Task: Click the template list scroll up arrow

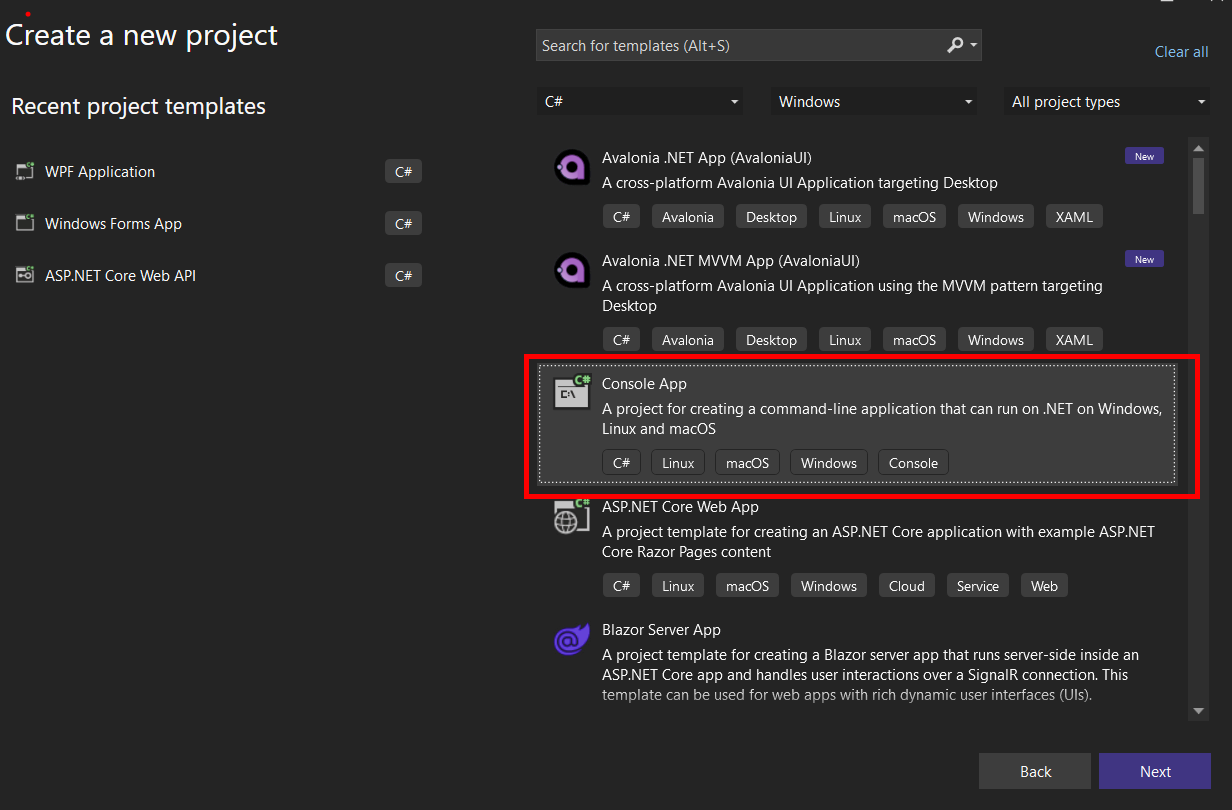Action: (x=1198, y=148)
